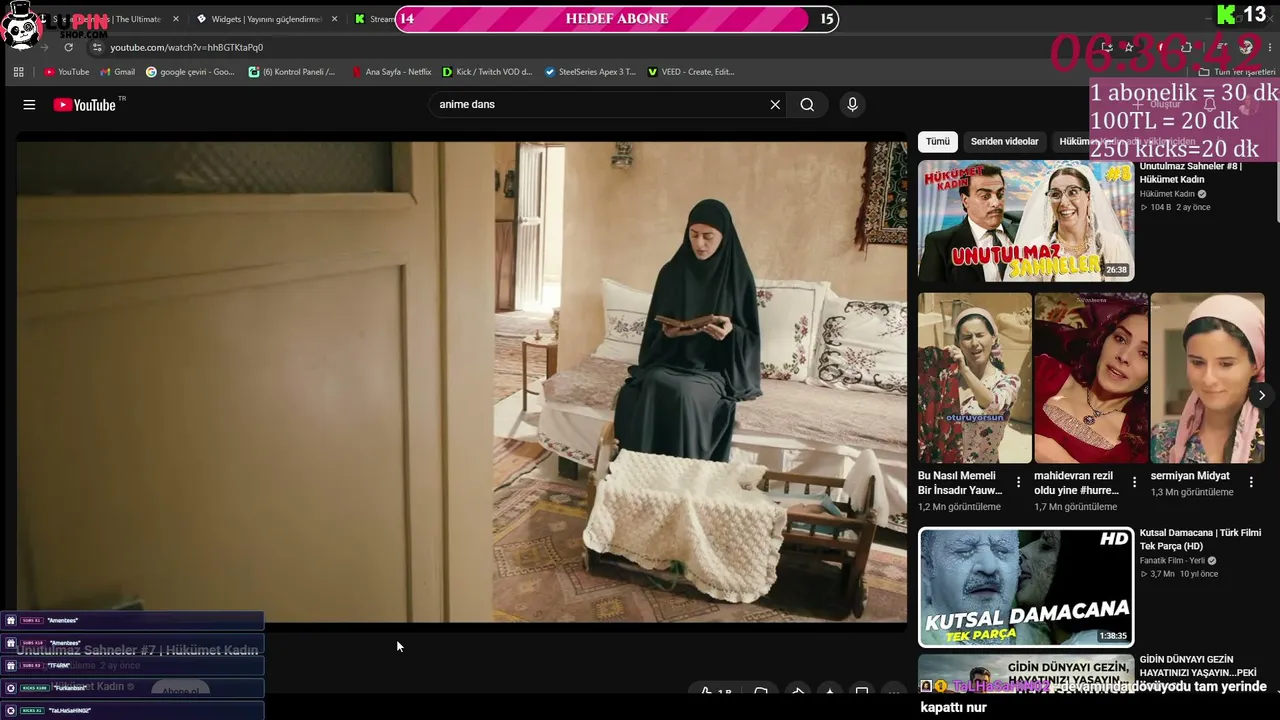Open the YouTube hamburger guide menu
The image size is (1280, 720).
(29, 105)
